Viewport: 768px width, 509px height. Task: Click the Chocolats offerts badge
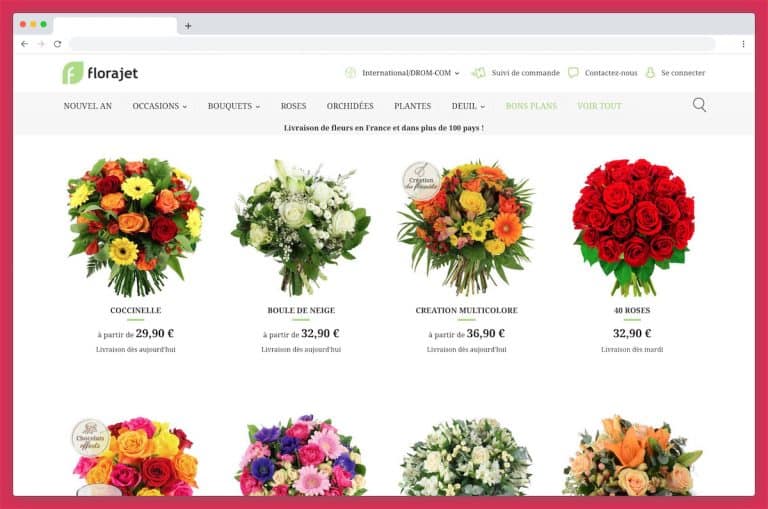[x=90, y=437]
